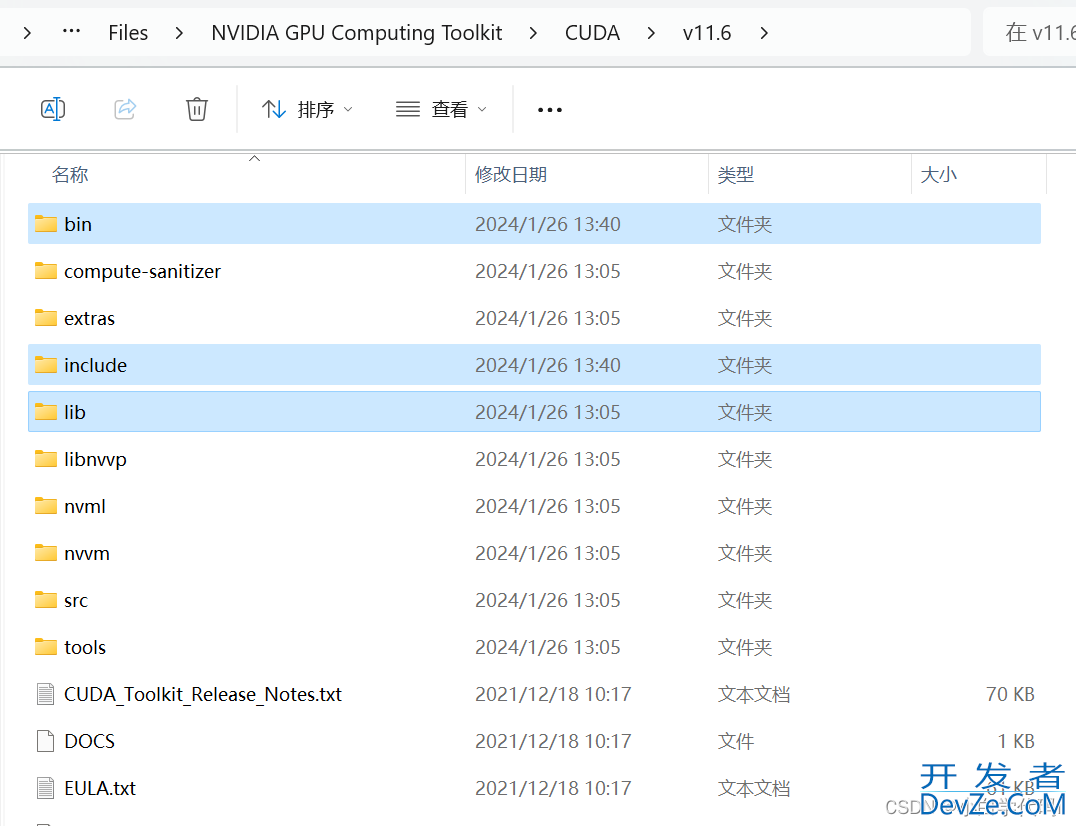
Task: Click the include row's date 2024/1/26 13:40
Action: [548, 366]
